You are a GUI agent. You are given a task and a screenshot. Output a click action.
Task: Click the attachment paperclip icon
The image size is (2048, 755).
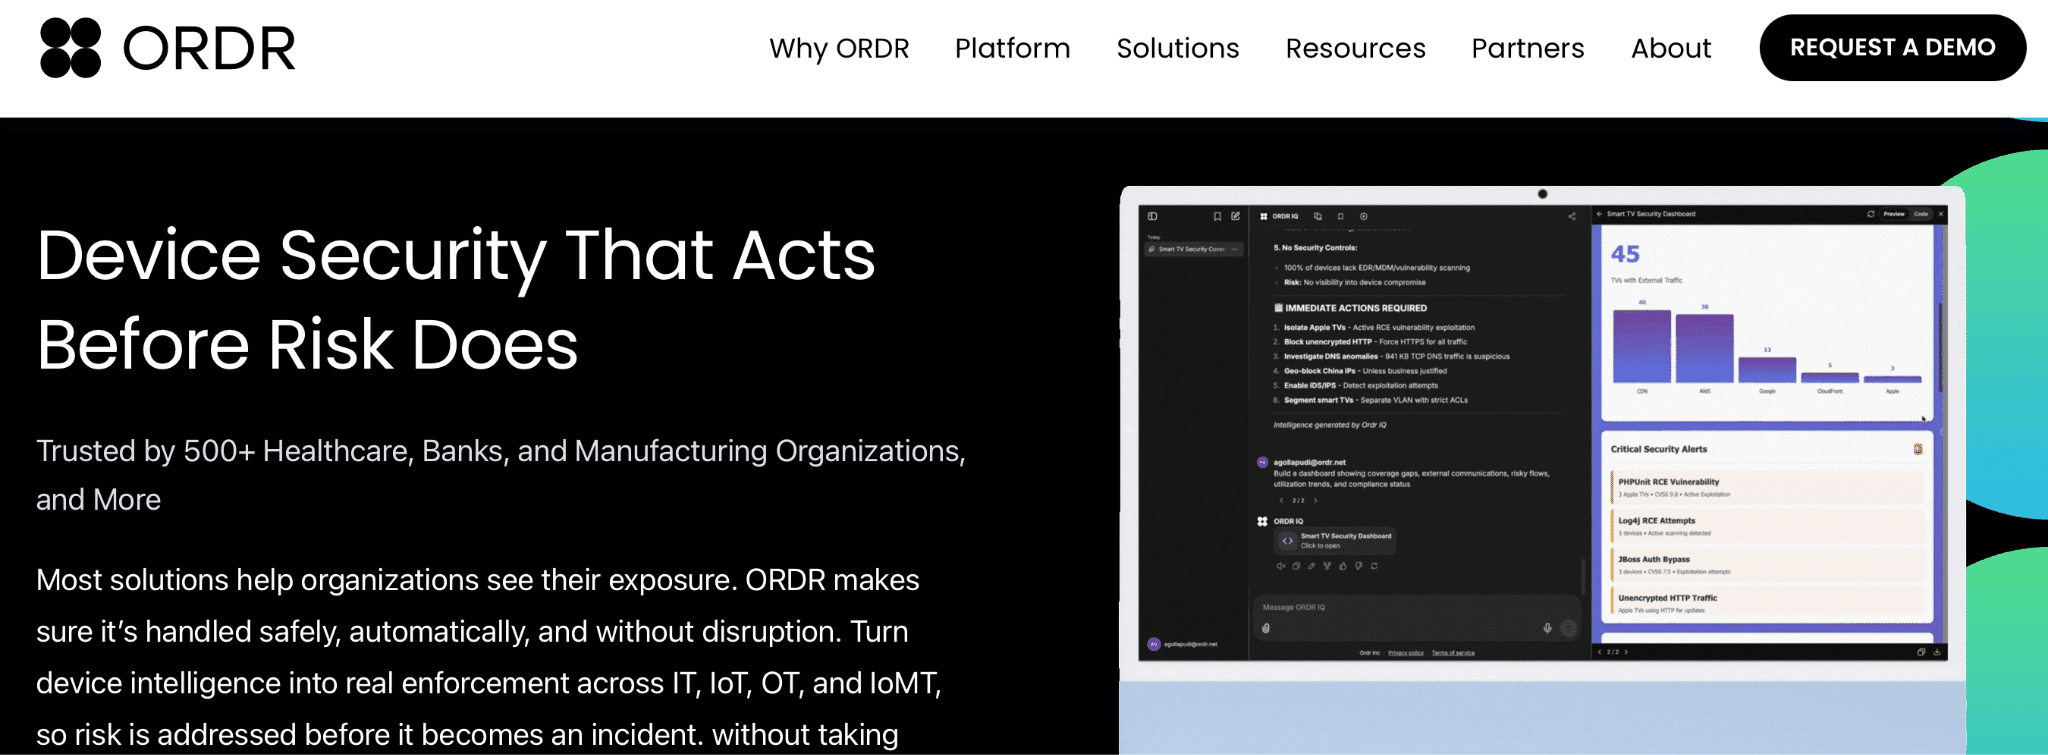[x=1265, y=628]
